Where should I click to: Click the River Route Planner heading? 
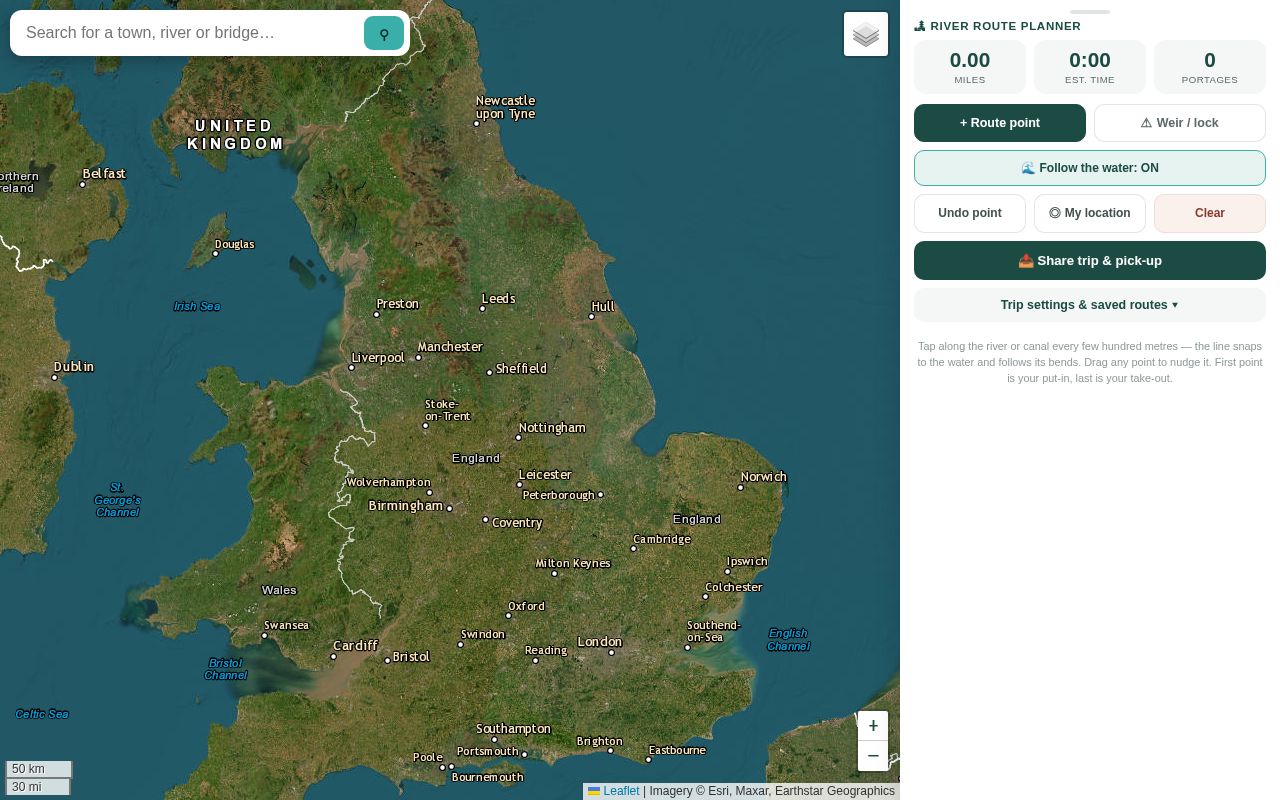998,26
